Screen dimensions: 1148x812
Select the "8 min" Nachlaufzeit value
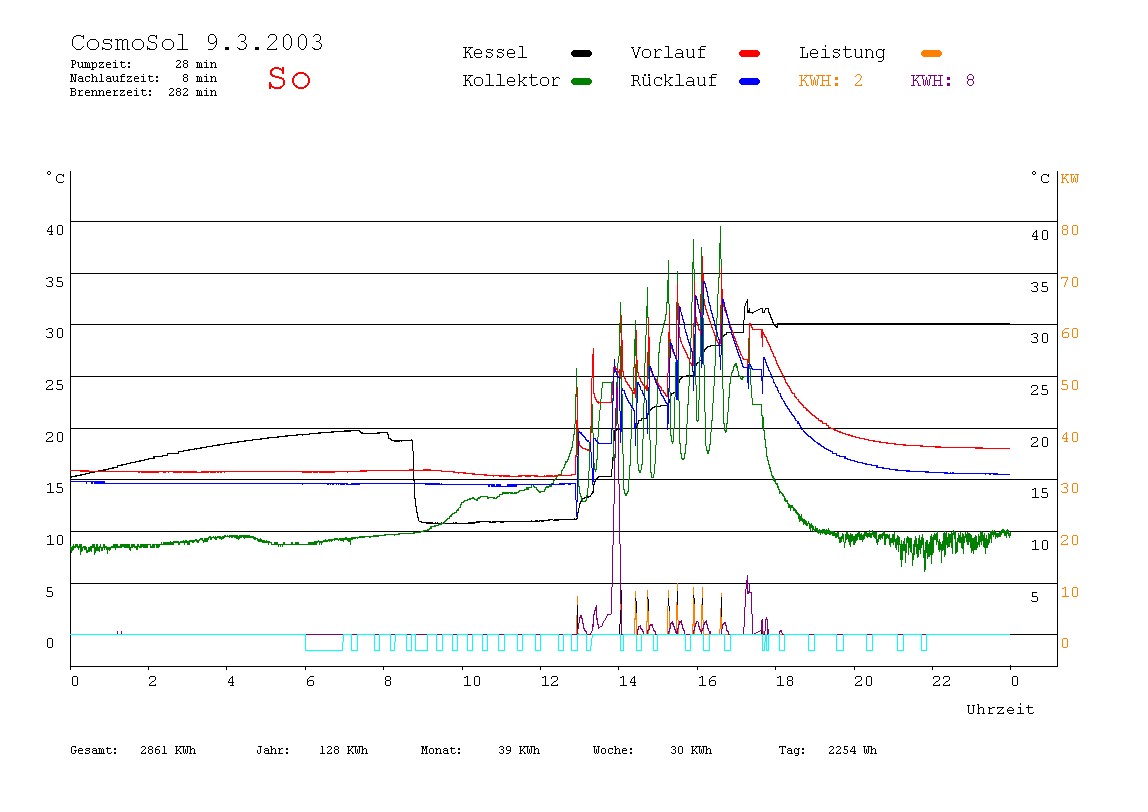tap(199, 78)
